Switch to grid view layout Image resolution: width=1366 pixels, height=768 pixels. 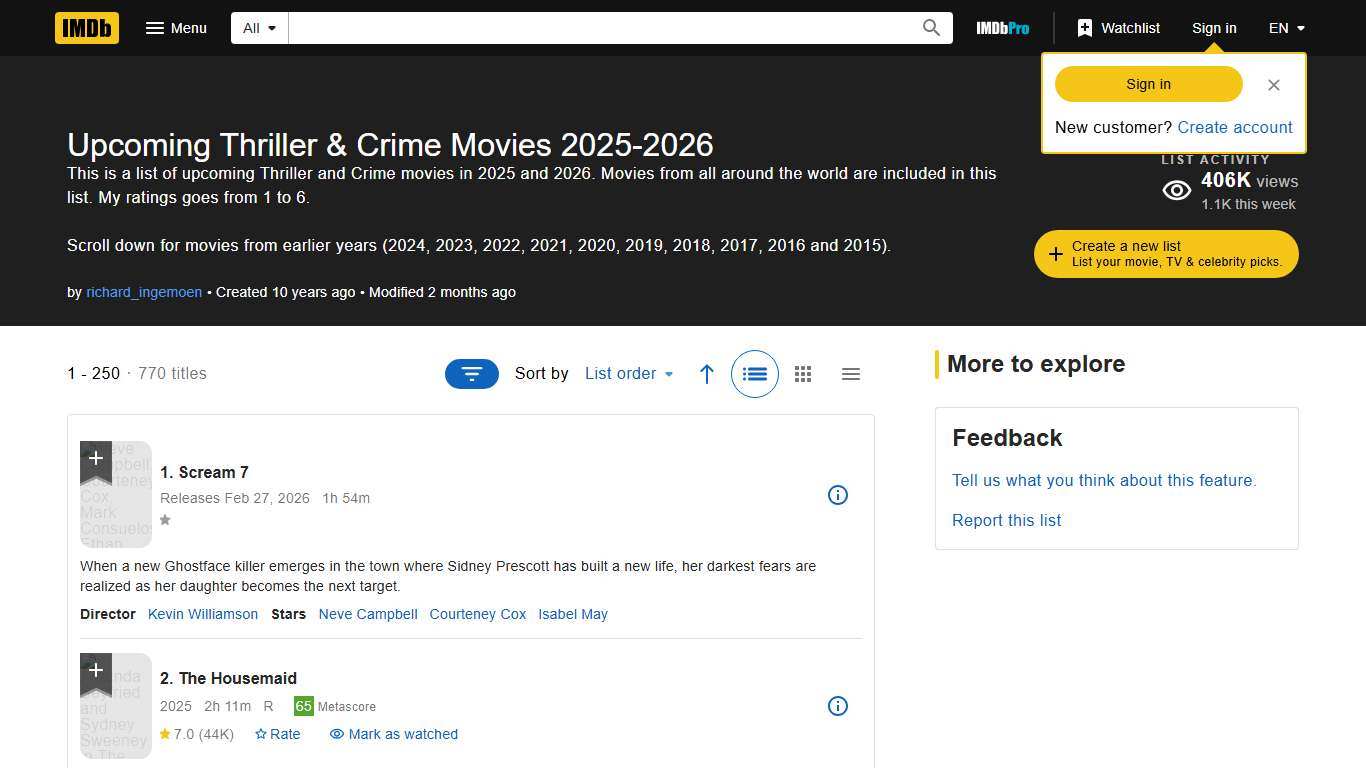(803, 373)
